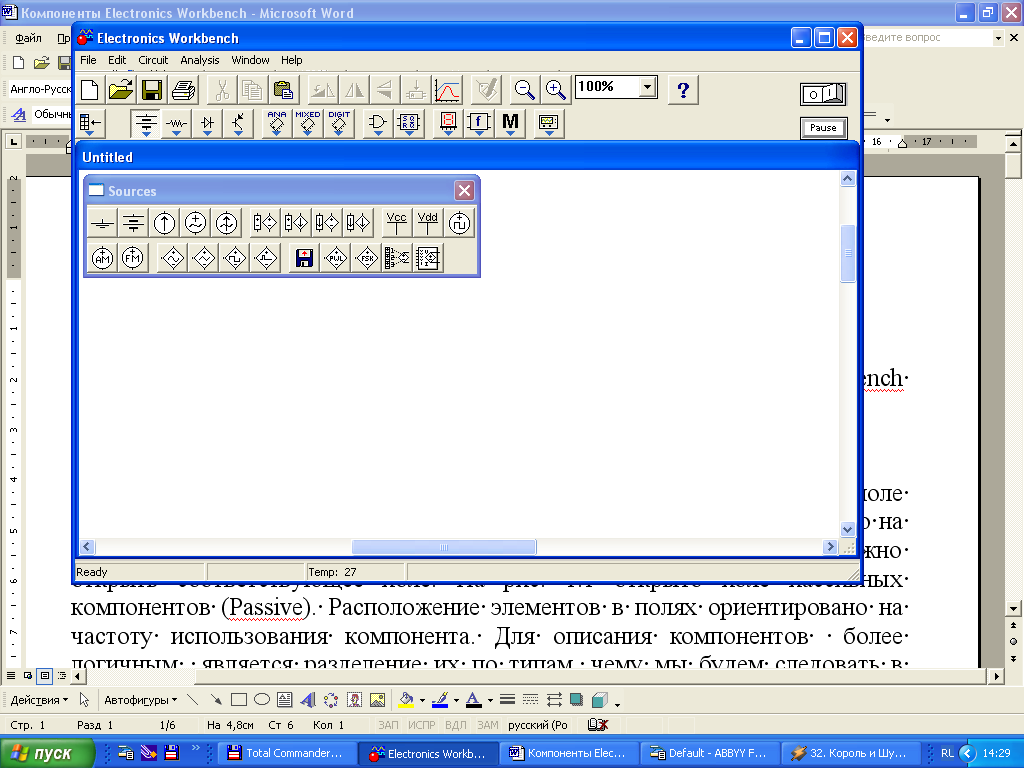Select the Battery component in Sources
This screenshot has height=768, width=1024.
click(133, 223)
